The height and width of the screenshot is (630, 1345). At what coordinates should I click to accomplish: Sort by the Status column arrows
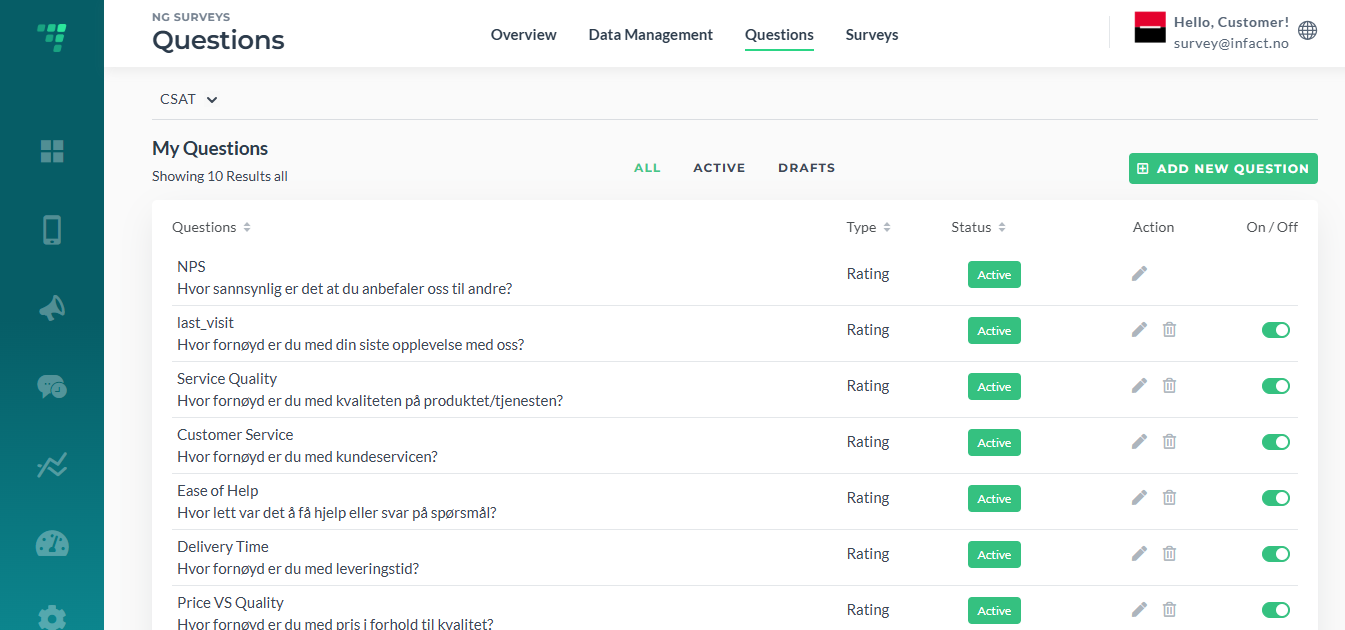tap(1001, 227)
